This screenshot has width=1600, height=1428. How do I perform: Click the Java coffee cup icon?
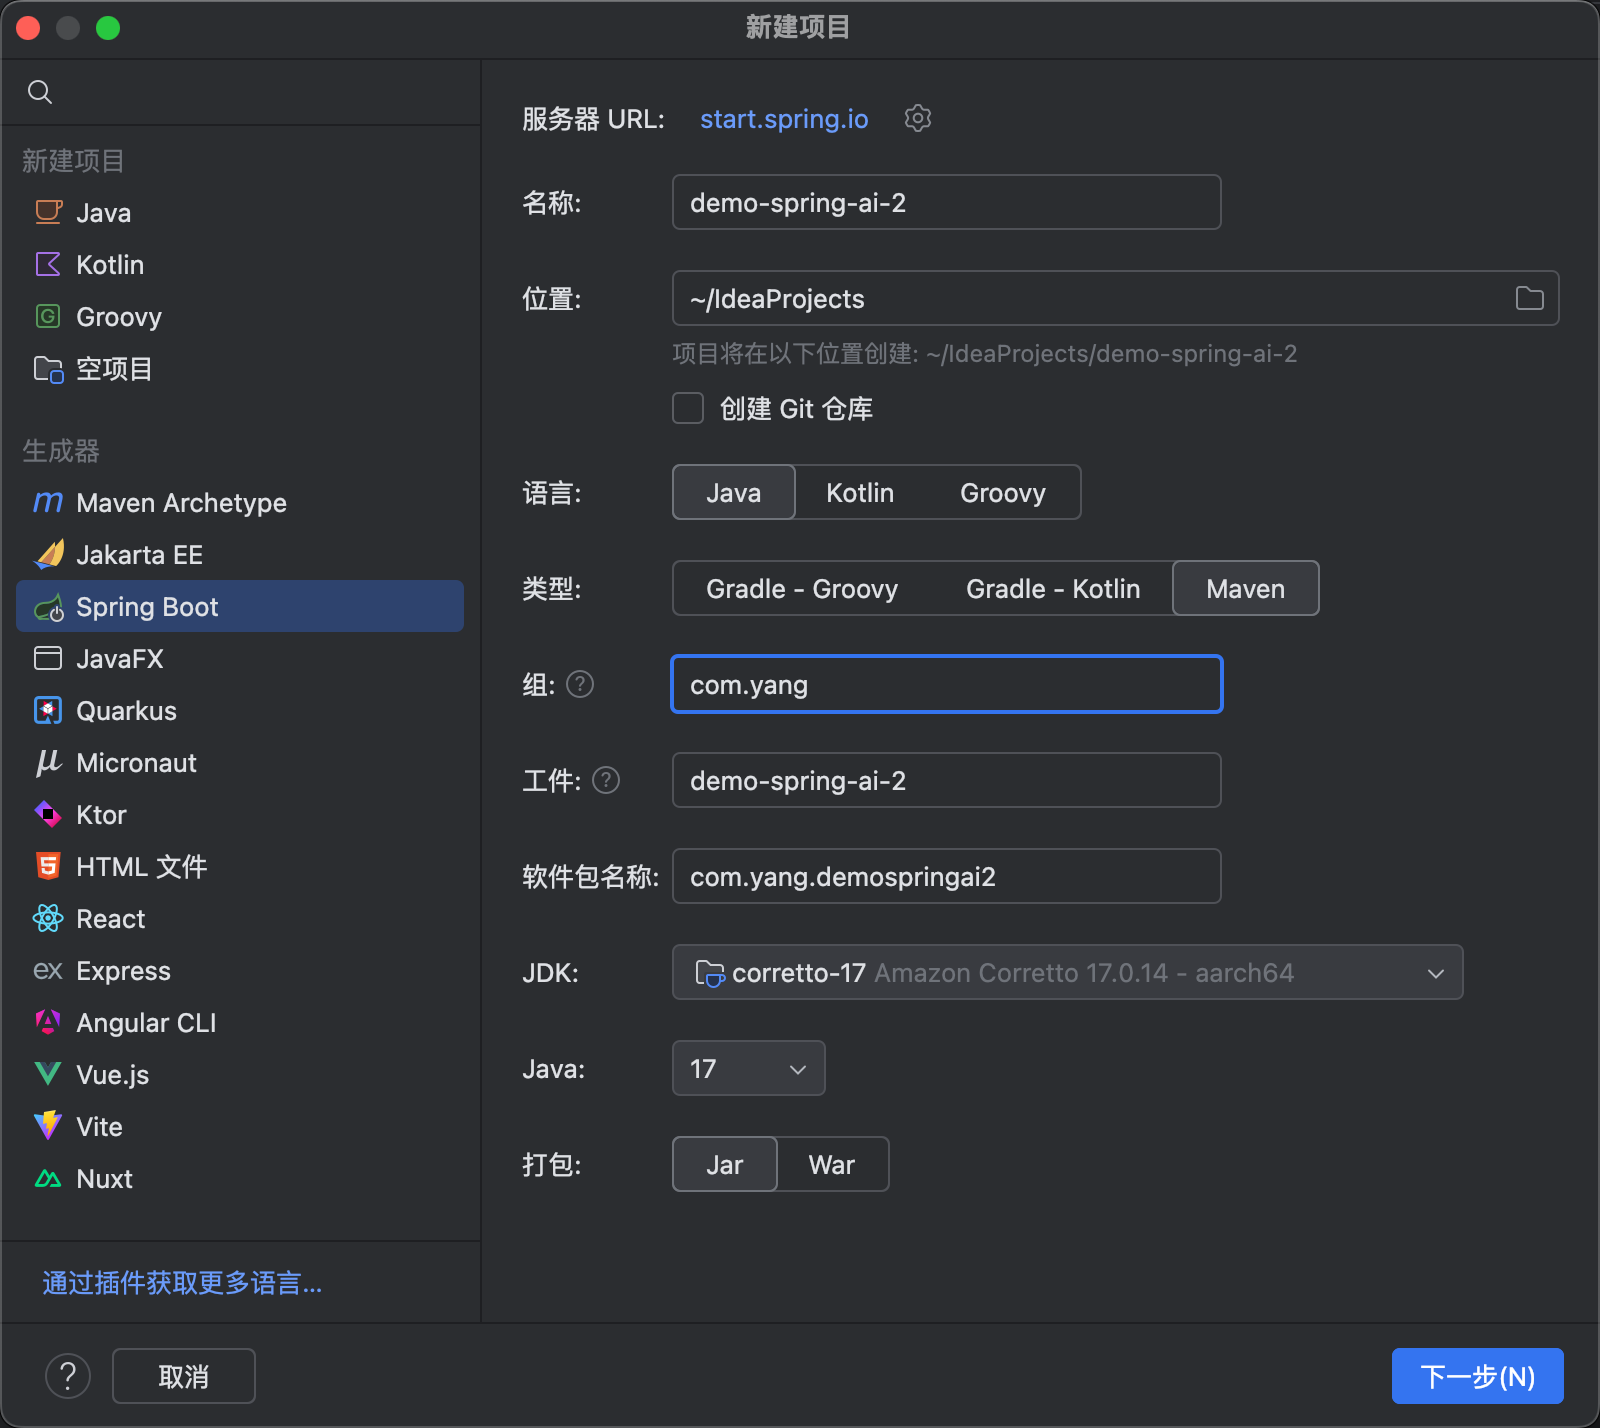[48, 212]
